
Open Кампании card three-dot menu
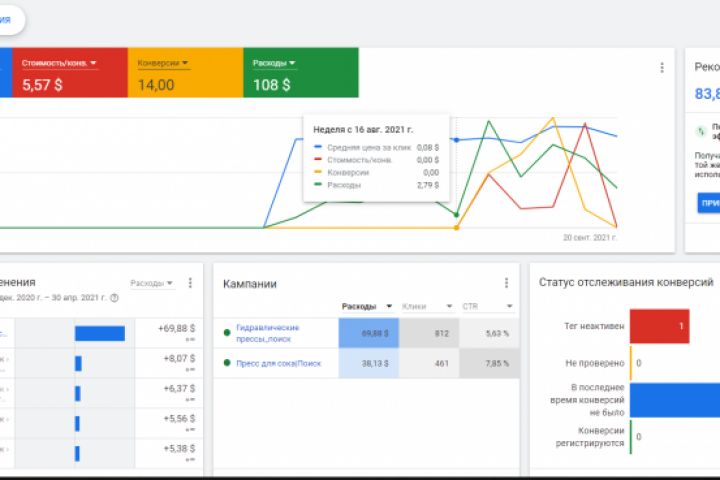(x=506, y=283)
